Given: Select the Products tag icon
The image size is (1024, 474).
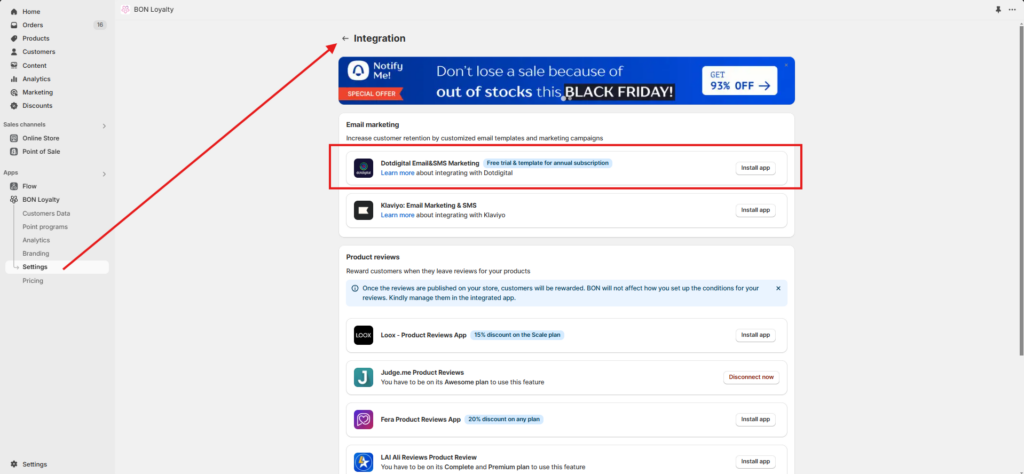Looking at the screenshot, I should [x=14, y=39].
